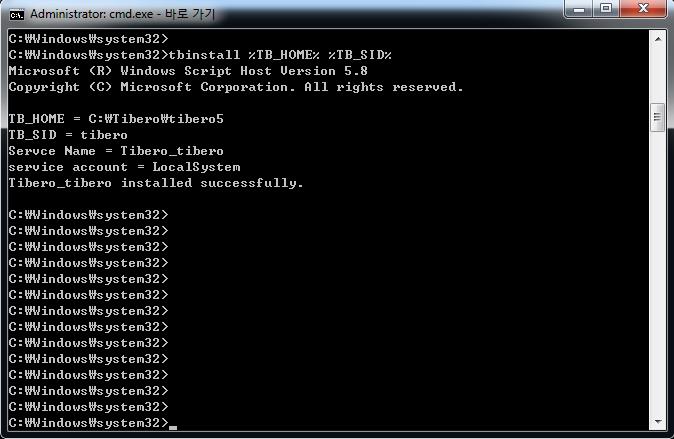The height and width of the screenshot is (439, 674).
Task: Click the tbinstall %TB_HOME% %TB_SID% command line
Action: pos(199,55)
